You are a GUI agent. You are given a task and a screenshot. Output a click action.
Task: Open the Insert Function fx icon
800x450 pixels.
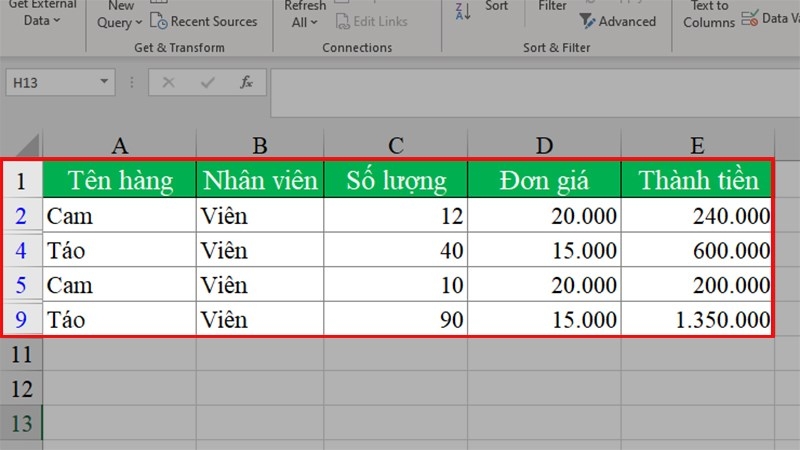(x=246, y=82)
